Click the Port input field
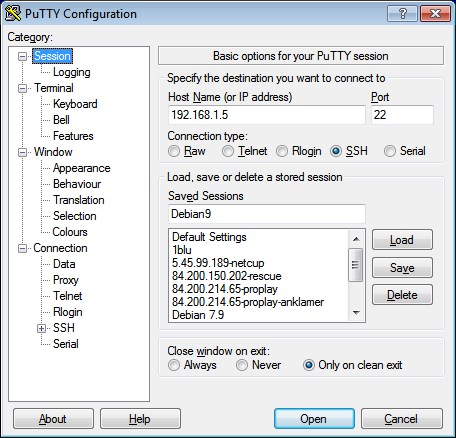 (402, 115)
